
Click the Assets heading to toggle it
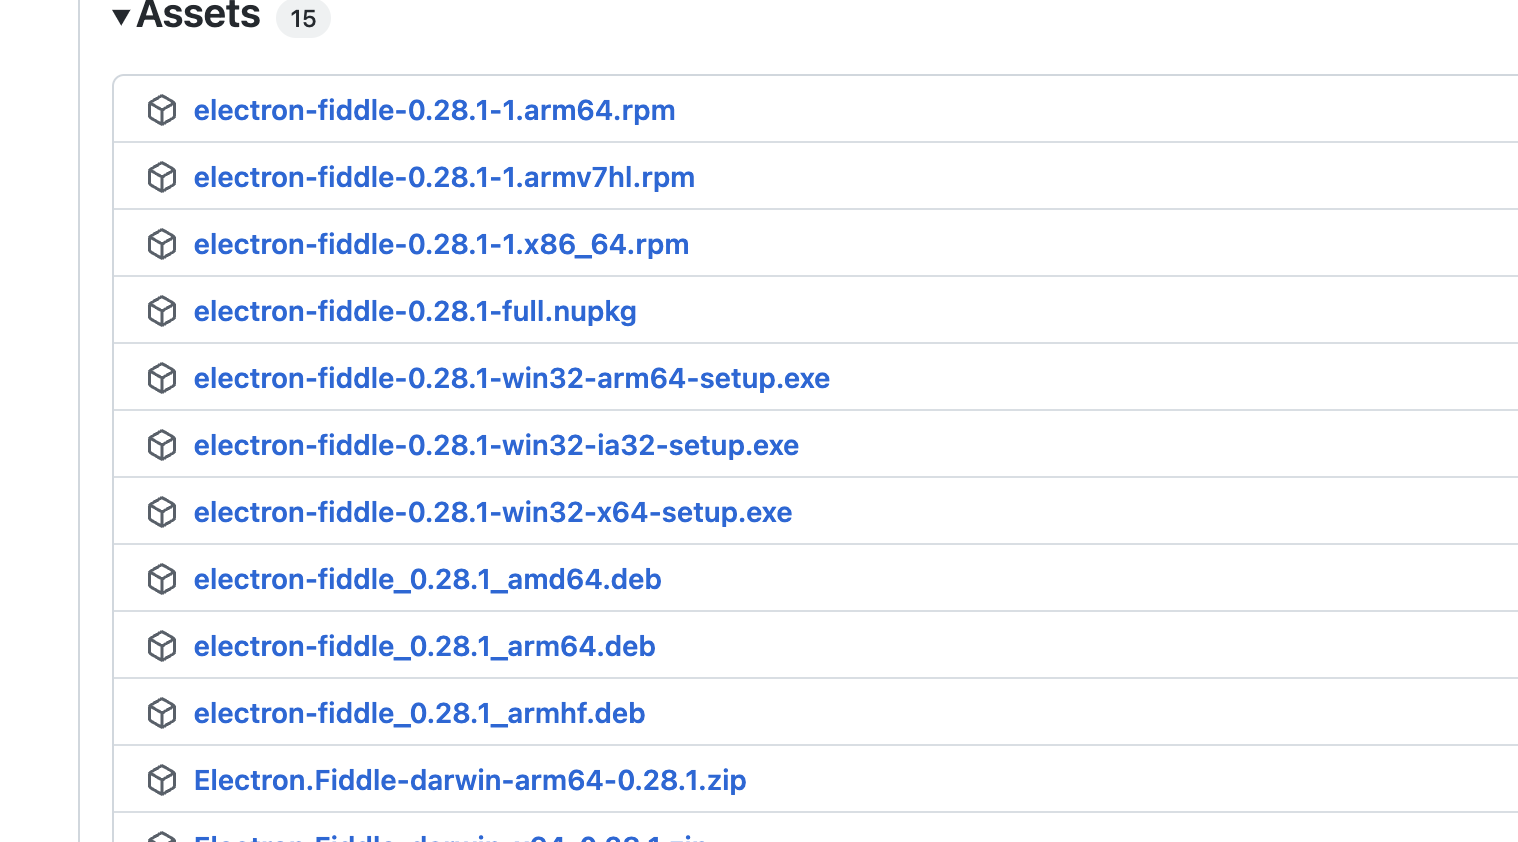click(x=198, y=16)
